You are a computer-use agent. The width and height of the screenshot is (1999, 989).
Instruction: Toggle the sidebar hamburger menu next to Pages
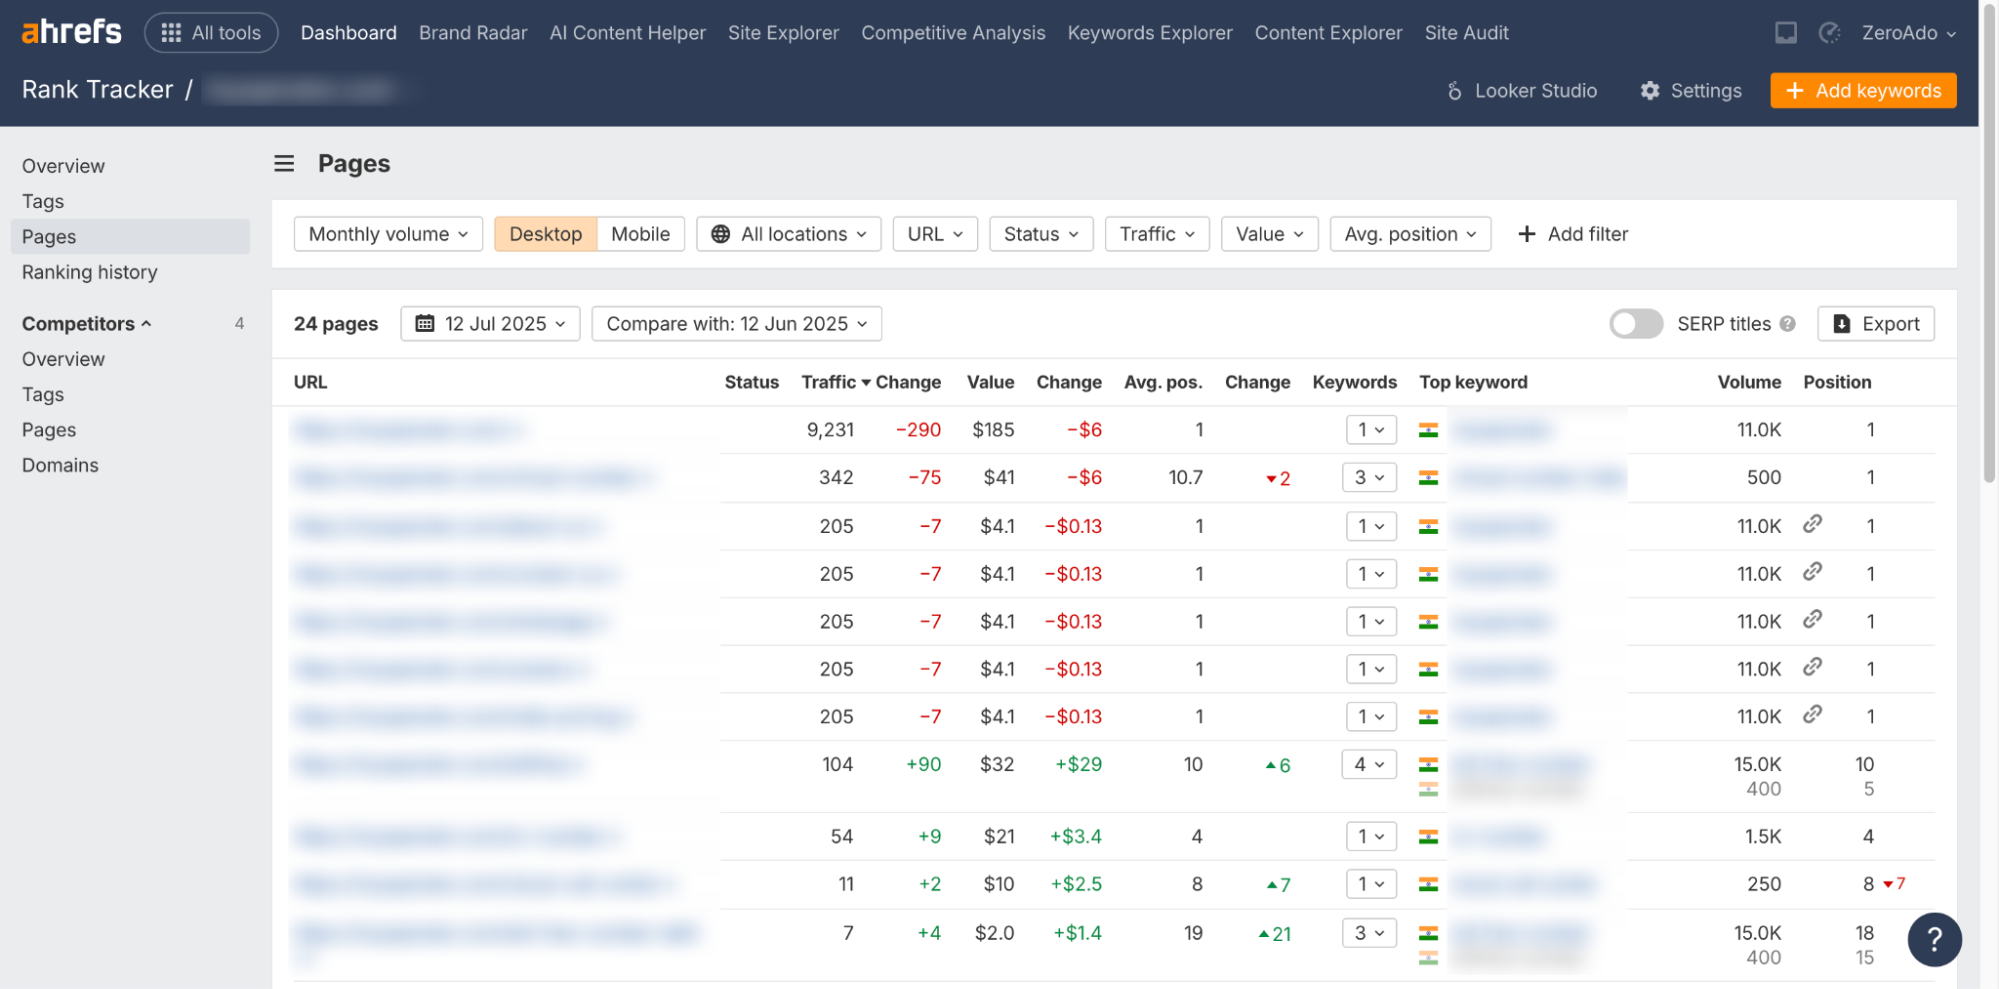[x=284, y=163]
